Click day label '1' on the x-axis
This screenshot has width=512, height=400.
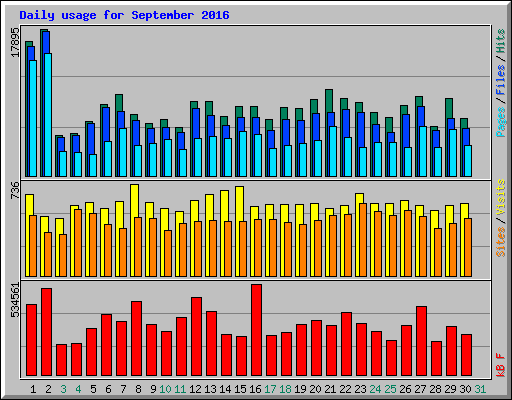pyautogui.click(x=33, y=389)
